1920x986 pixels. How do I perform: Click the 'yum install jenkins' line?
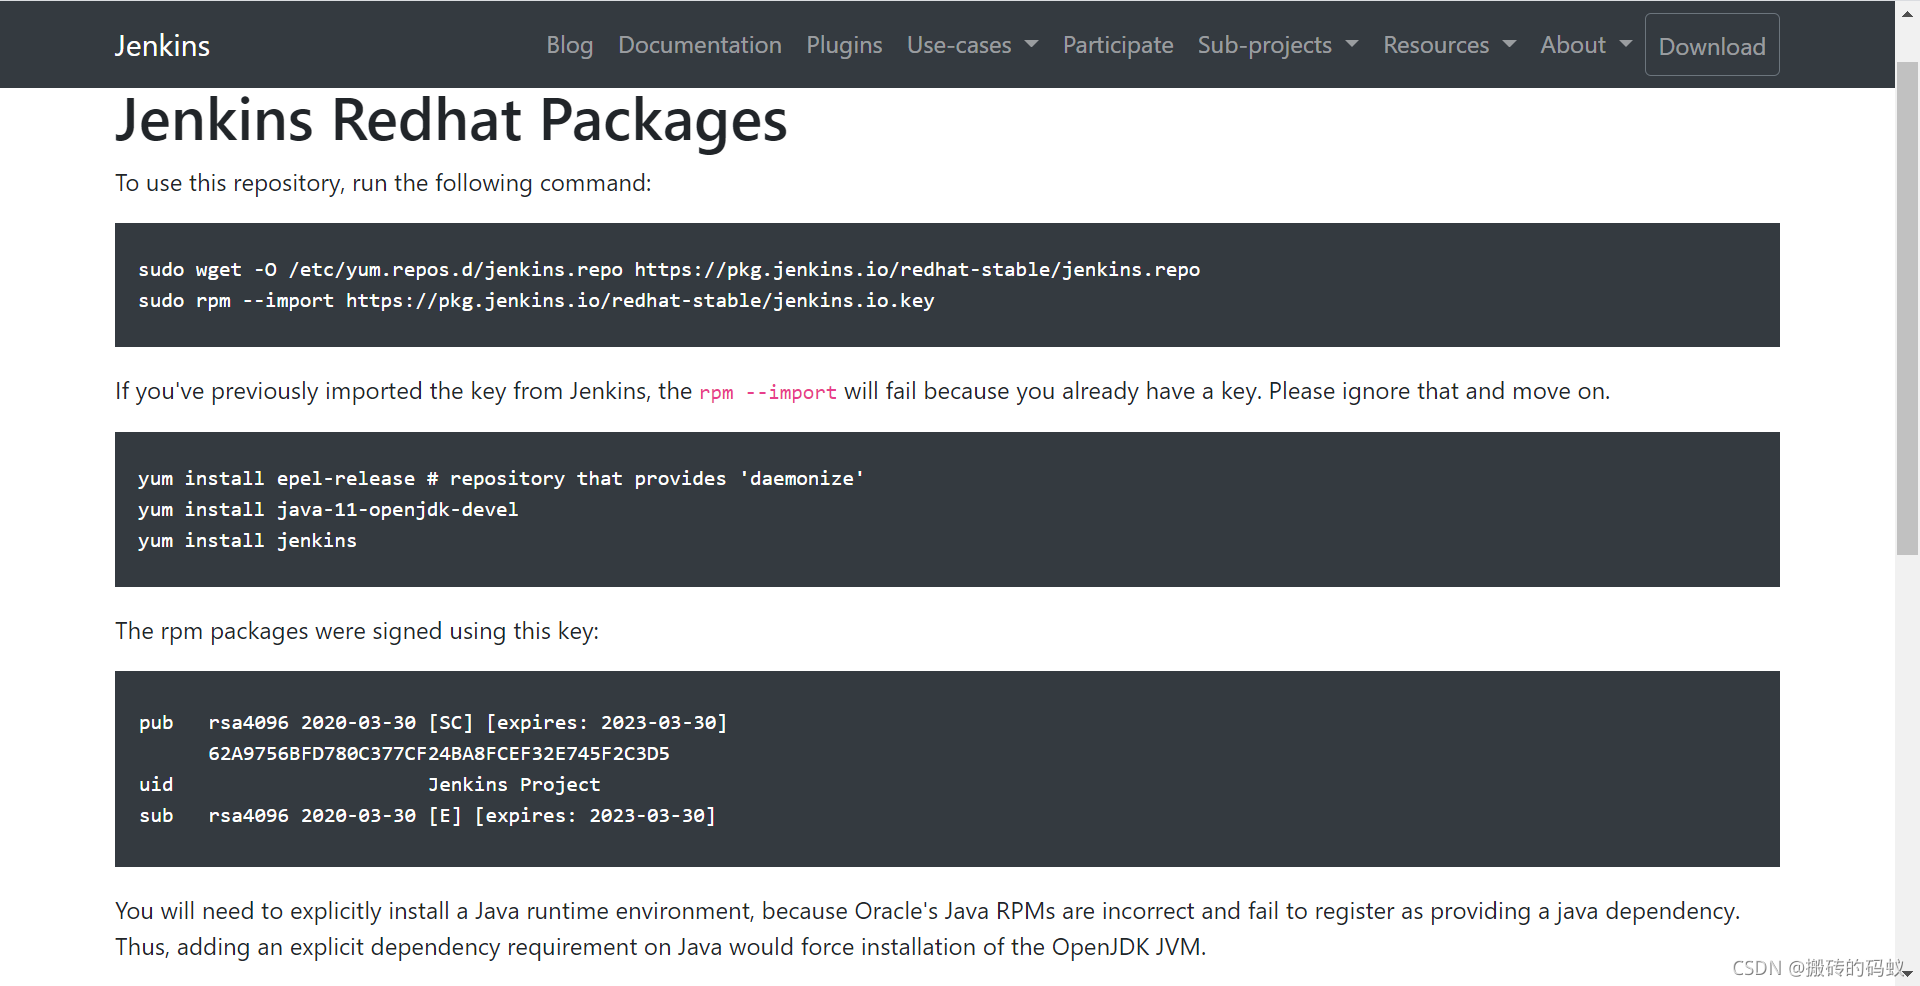click(x=247, y=540)
